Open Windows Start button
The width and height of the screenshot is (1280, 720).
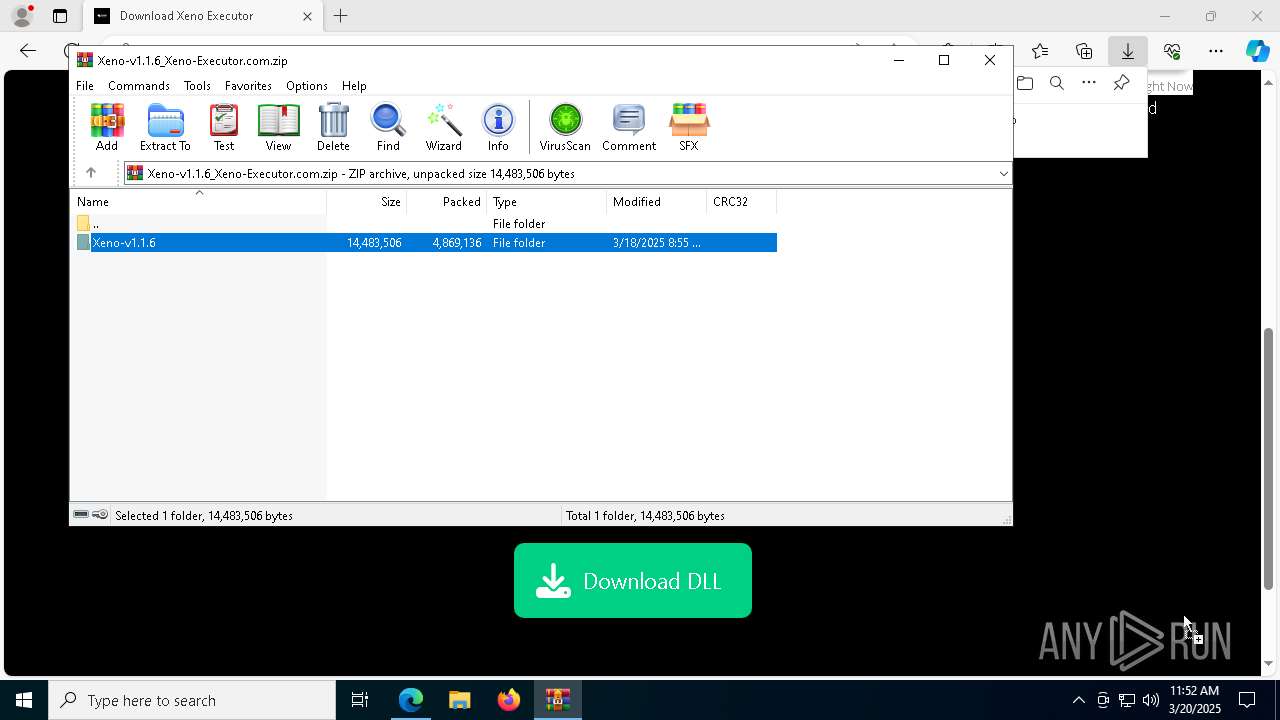24,700
